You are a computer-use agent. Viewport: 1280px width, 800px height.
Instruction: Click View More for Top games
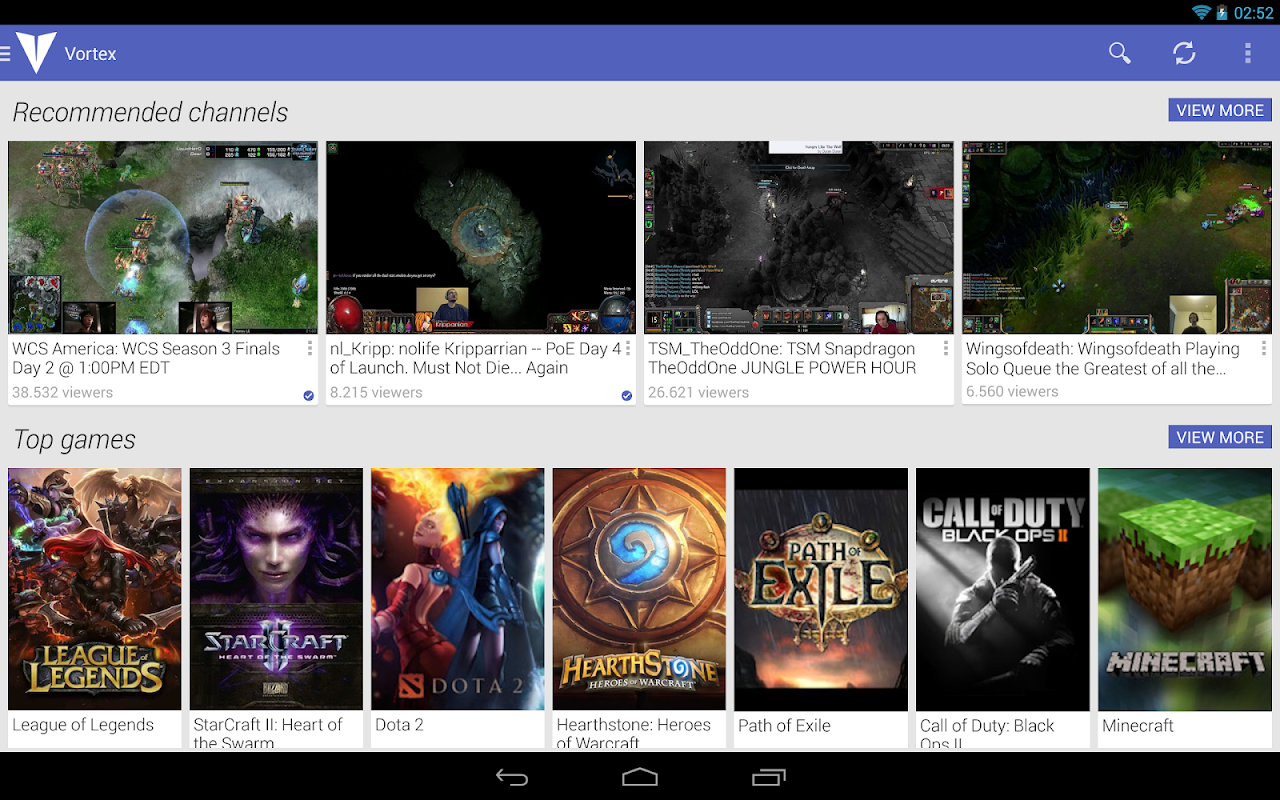1220,437
